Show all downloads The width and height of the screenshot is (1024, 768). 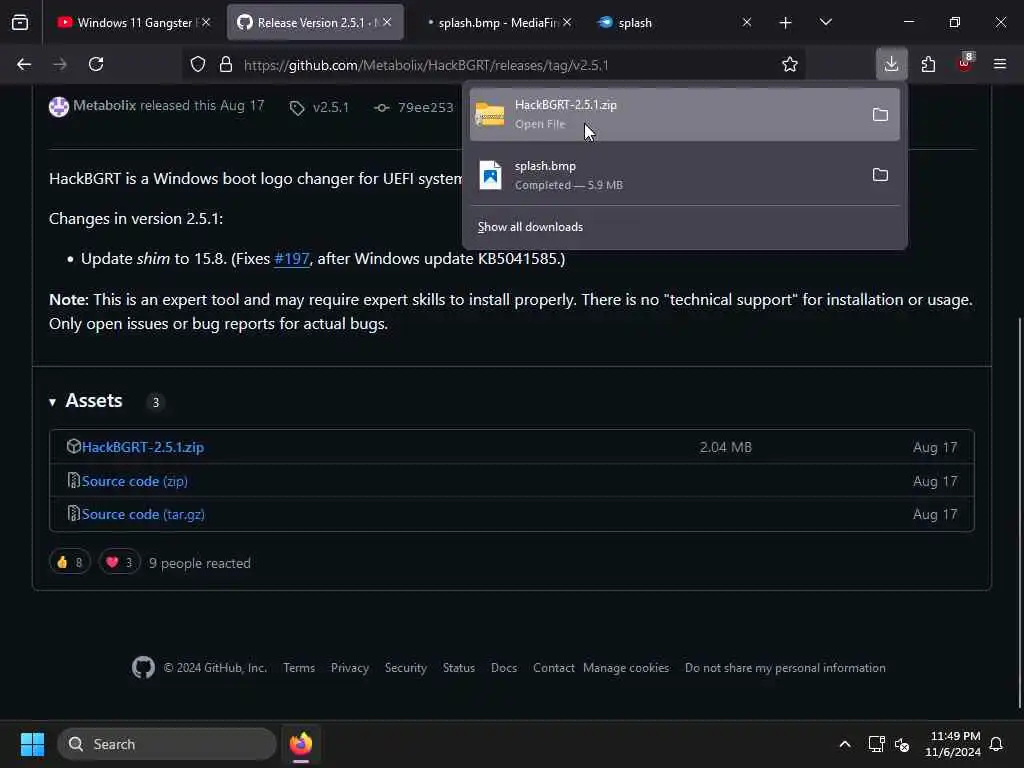pos(530,227)
